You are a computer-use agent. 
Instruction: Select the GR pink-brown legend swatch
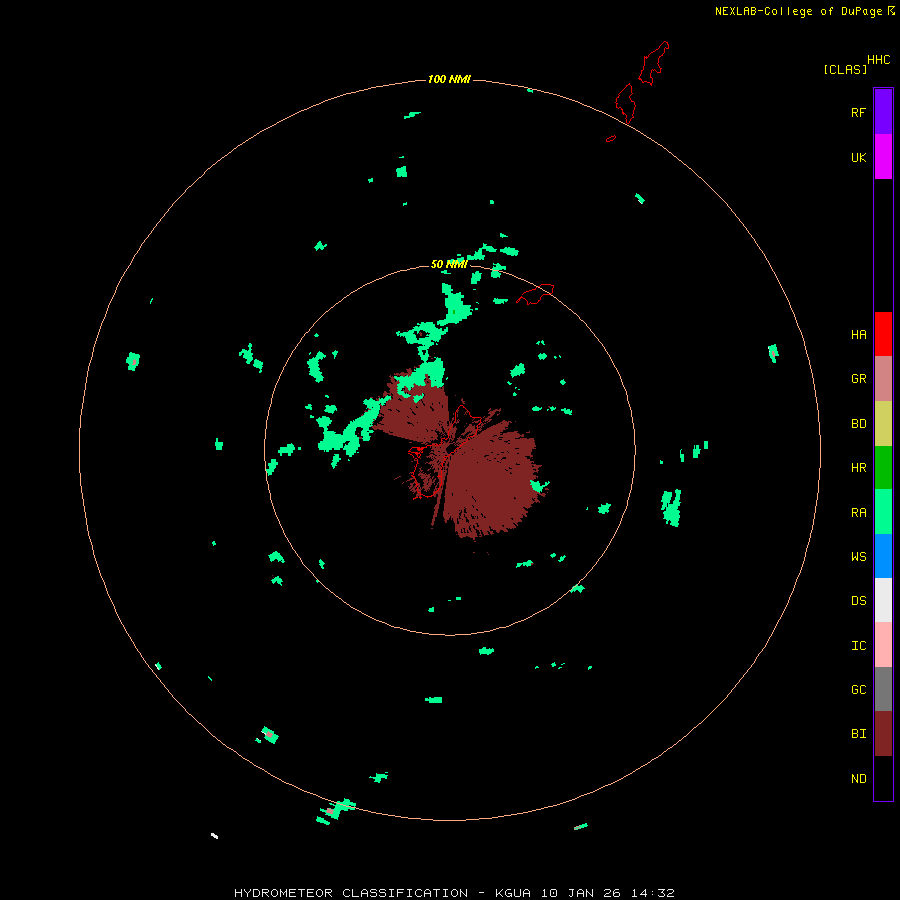[883, 379]
